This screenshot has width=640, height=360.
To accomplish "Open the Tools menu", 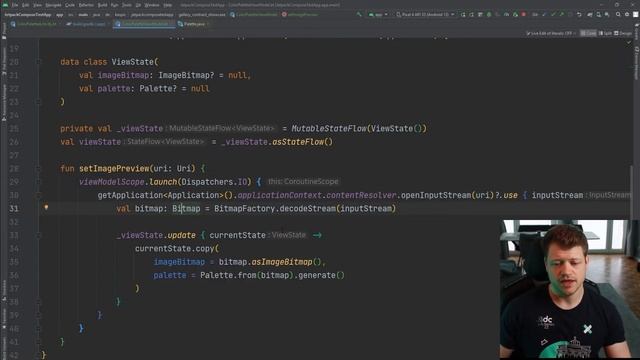I will [127, 5].
